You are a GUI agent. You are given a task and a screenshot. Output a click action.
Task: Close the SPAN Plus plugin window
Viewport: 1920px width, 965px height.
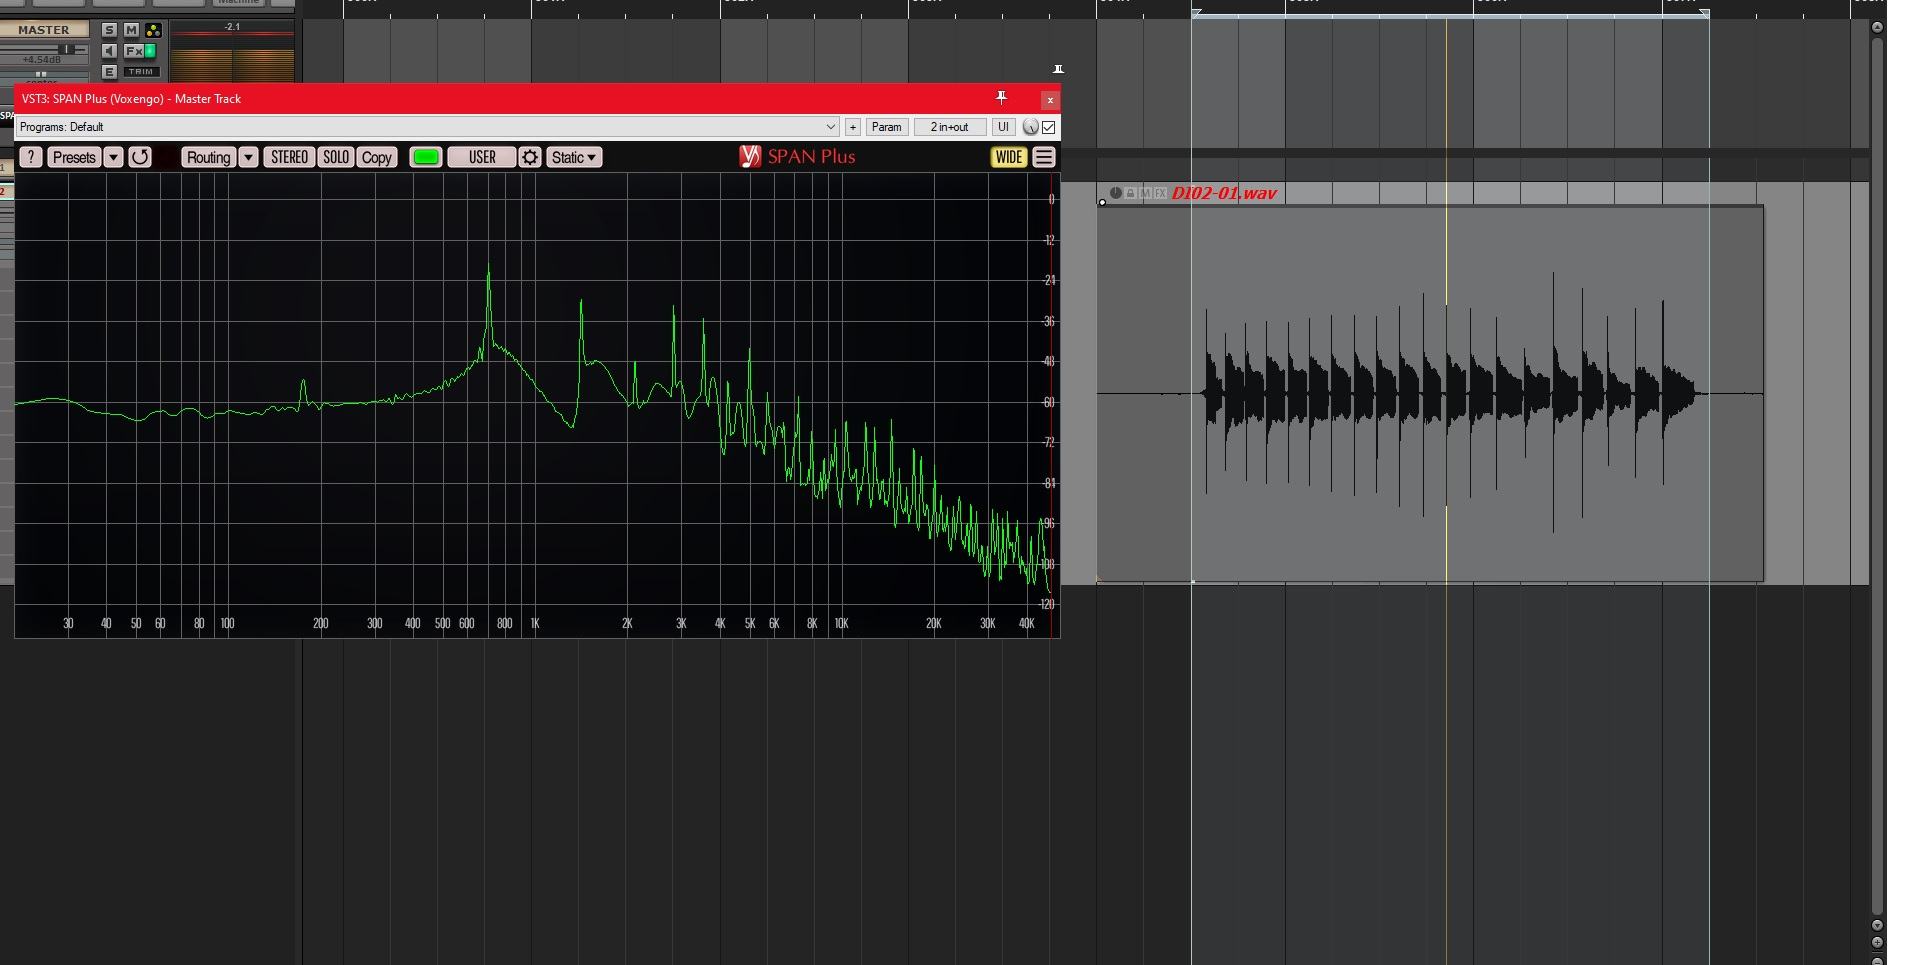pyautogui.click(x=1049, y=100)
